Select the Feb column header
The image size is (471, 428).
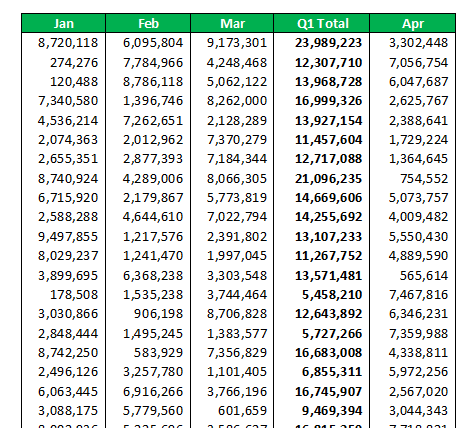coord(148,23)
